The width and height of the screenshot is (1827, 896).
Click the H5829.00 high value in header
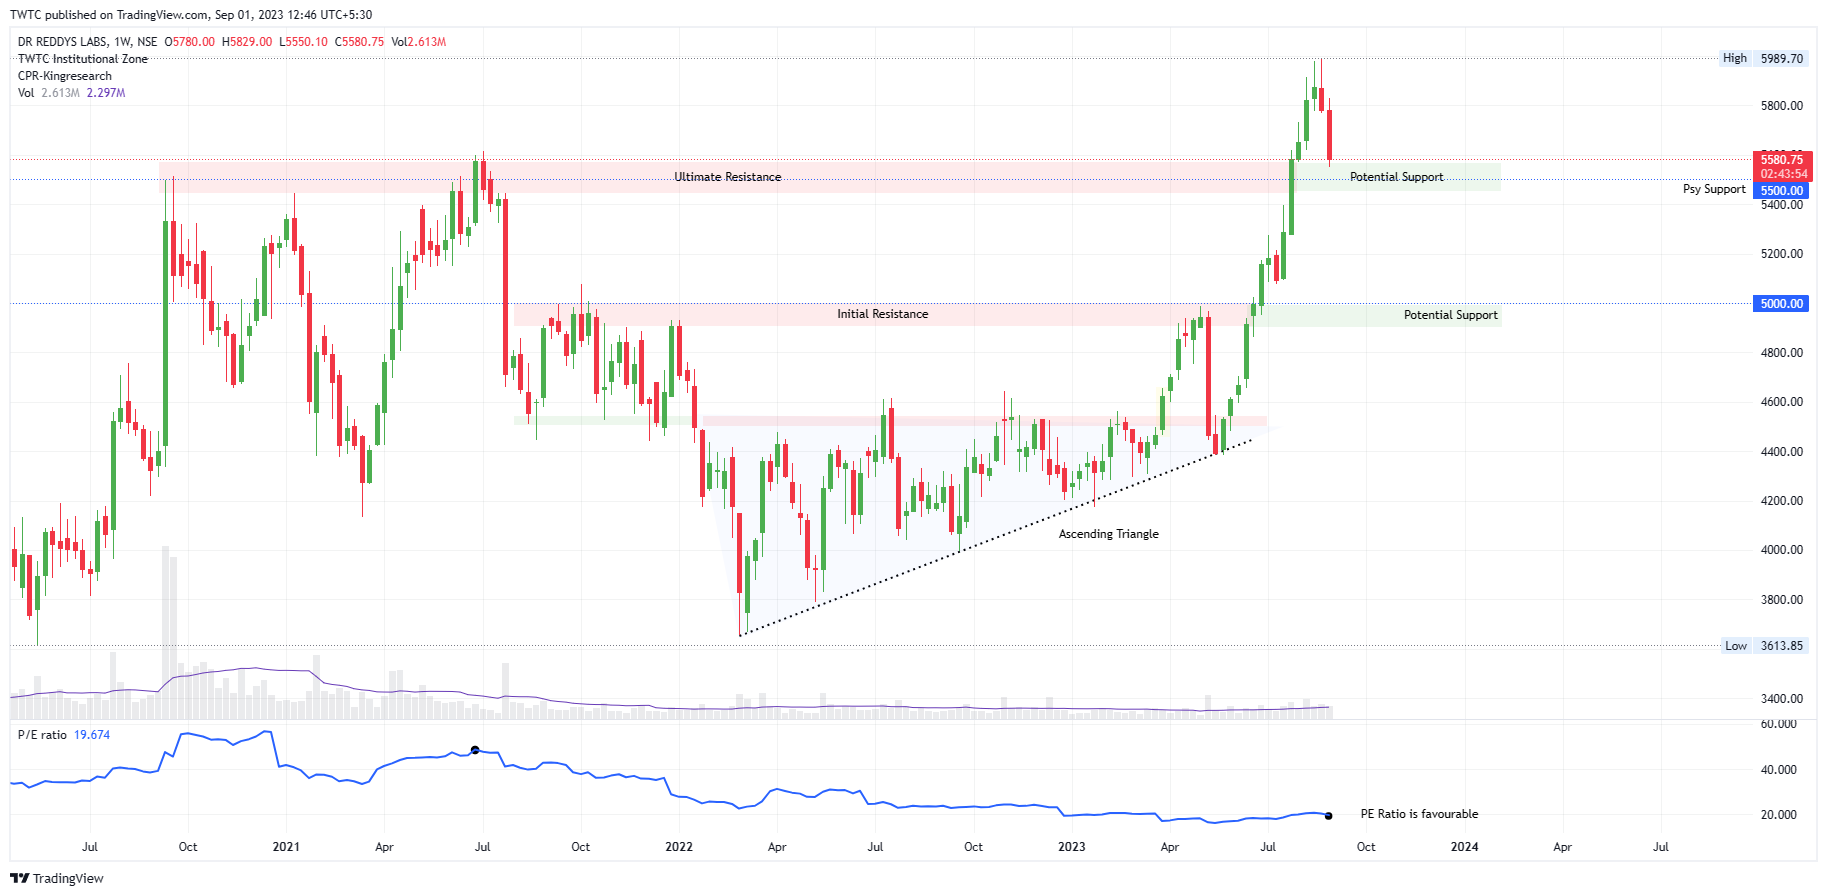click(247, 42)
